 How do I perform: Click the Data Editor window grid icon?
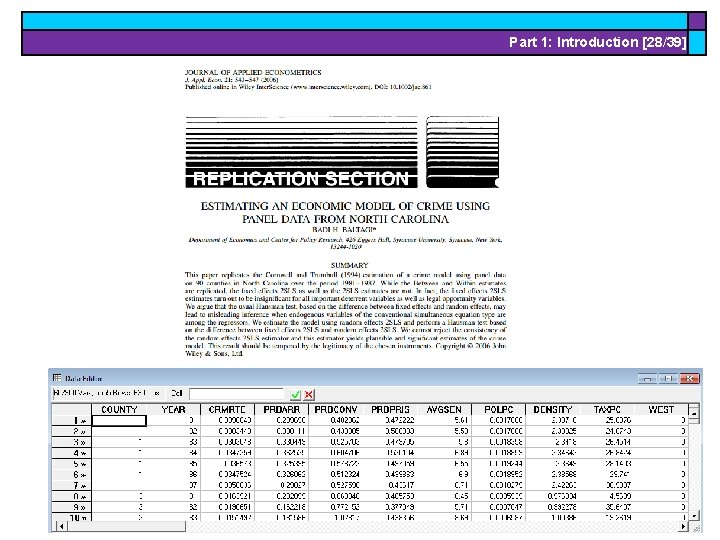57,378
